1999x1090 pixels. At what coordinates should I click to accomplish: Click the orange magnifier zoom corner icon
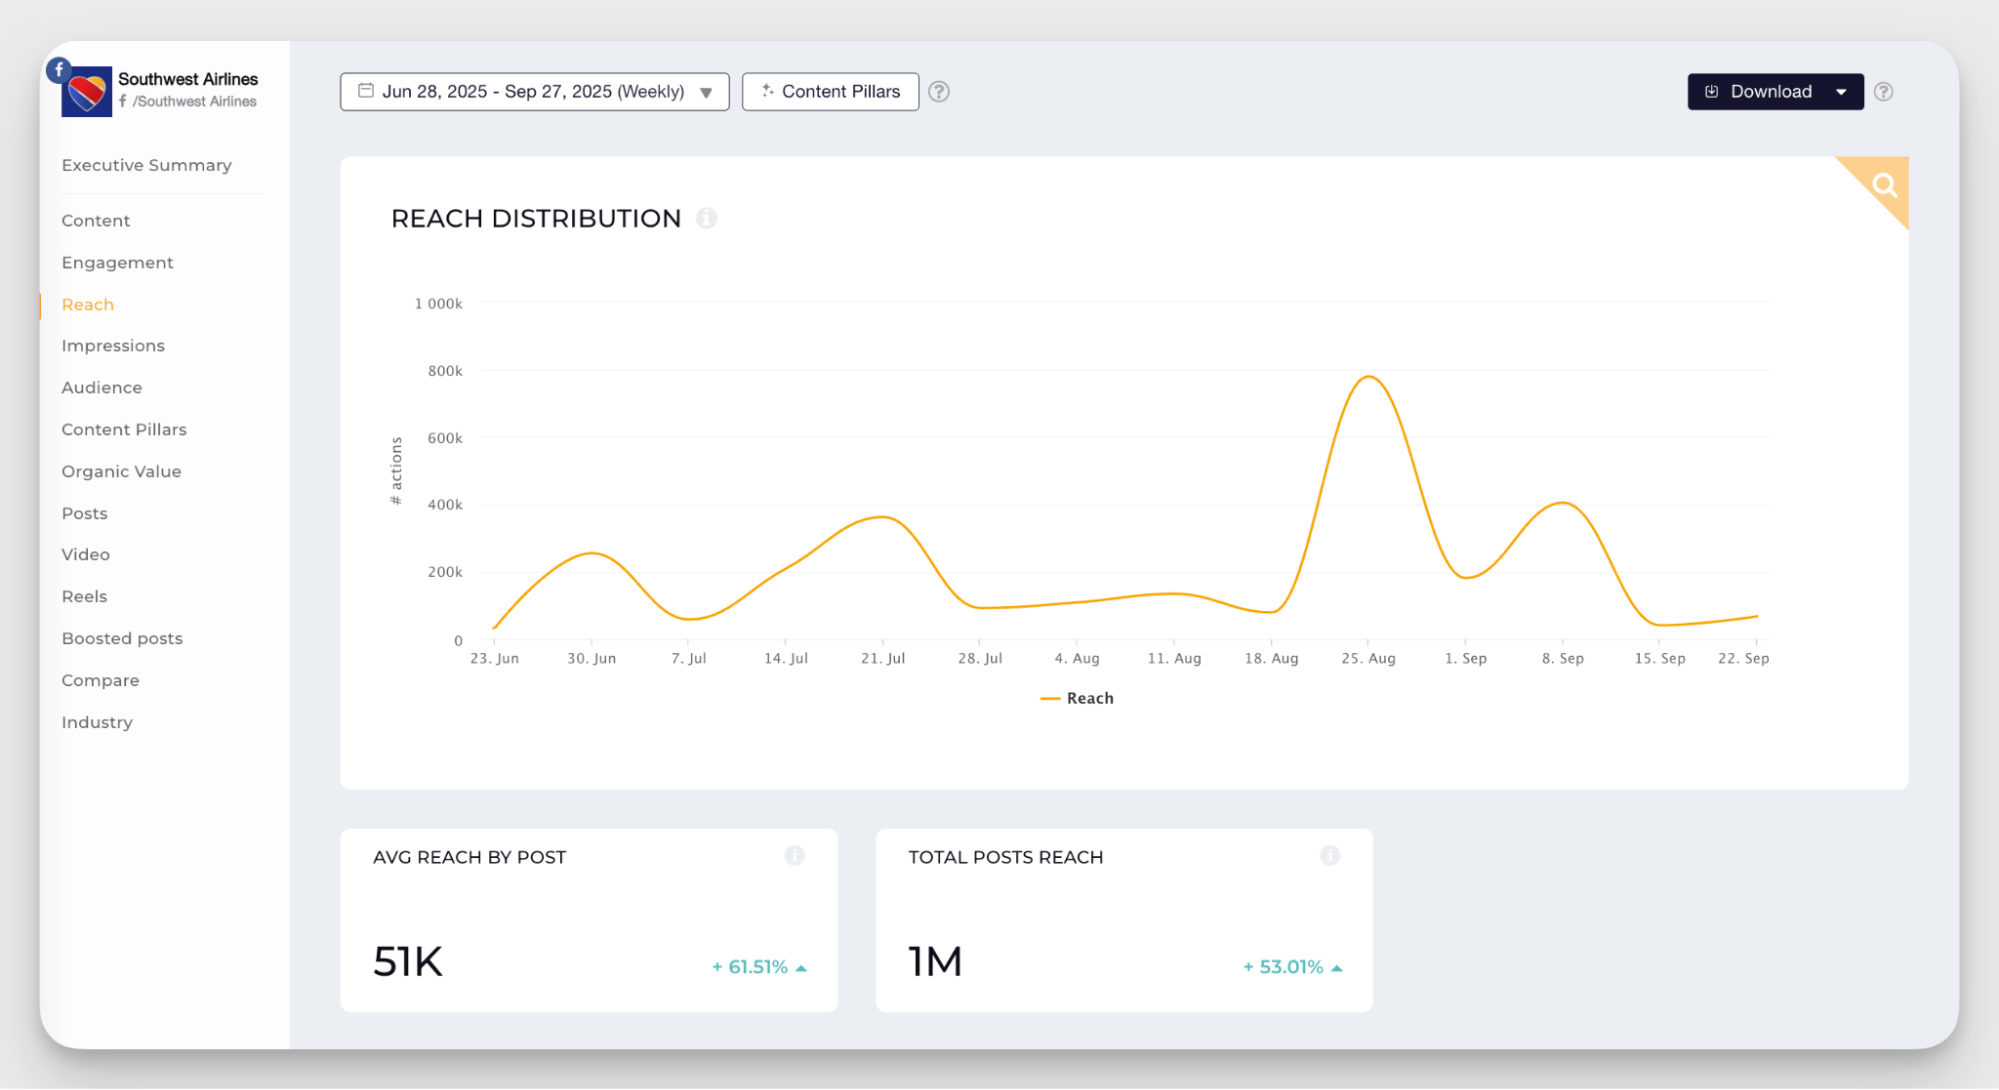click(1884, 185)
